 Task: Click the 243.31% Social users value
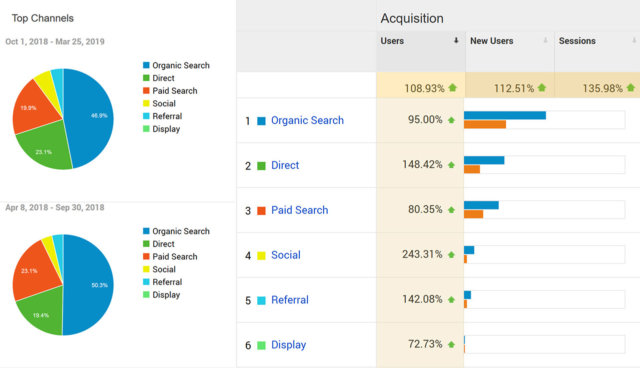click(x=422, y=254)
